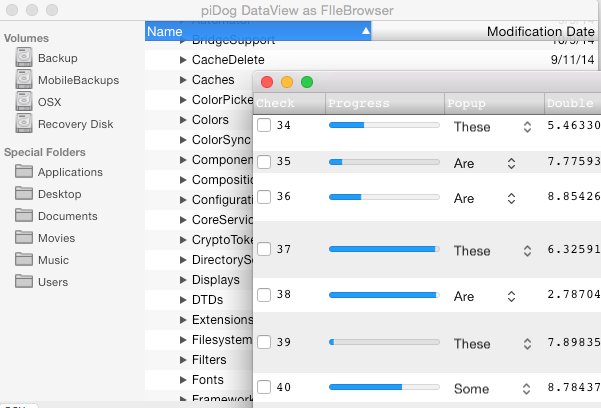Viewport: 601px width, 408px height.
Task: Open the 'These' popup in row 39
Action: 493,344
